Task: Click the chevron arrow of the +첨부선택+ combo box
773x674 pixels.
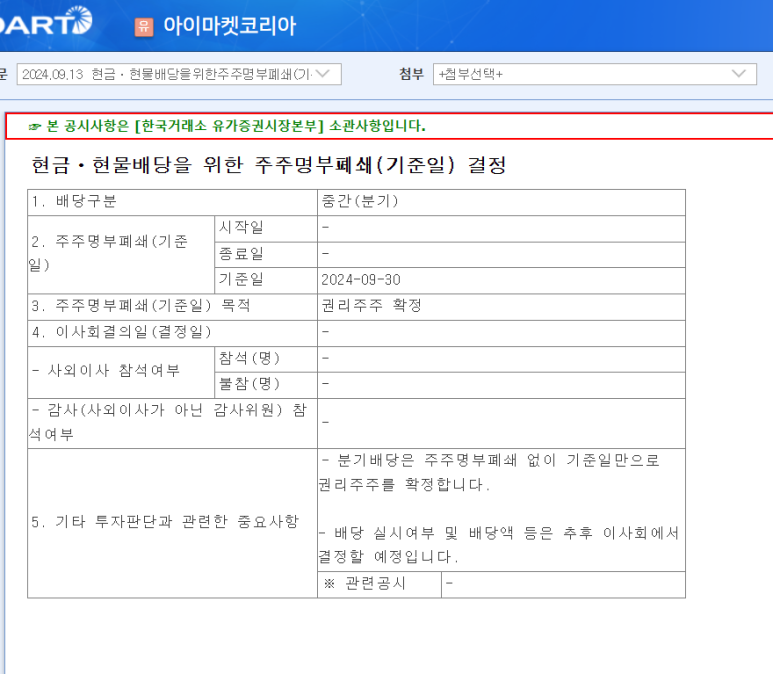Action: tap(741, 74)
